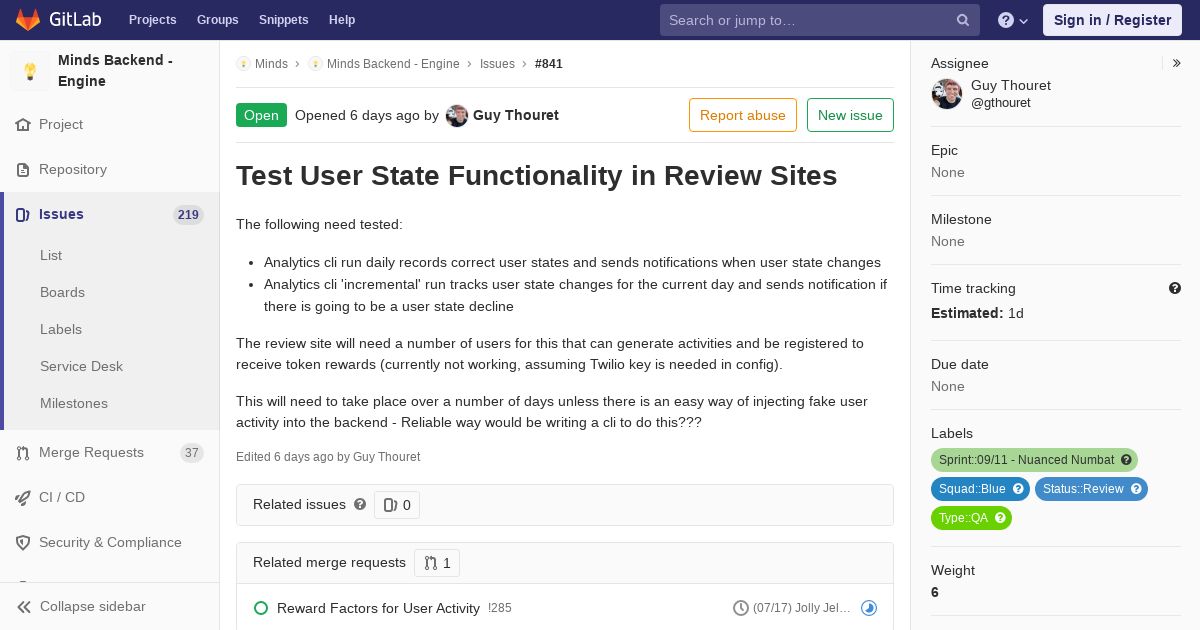Click the Sprint label help icon
Screen dimensions: 1200x630
[1126, 460]
